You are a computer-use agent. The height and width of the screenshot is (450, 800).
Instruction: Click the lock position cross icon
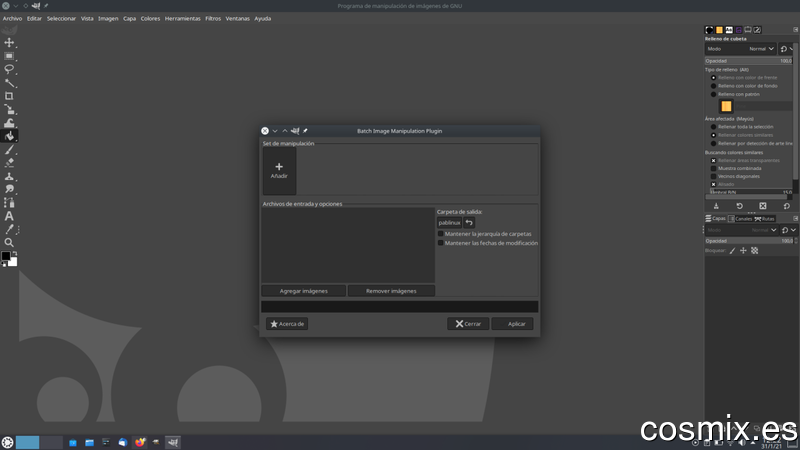point(743,251)
